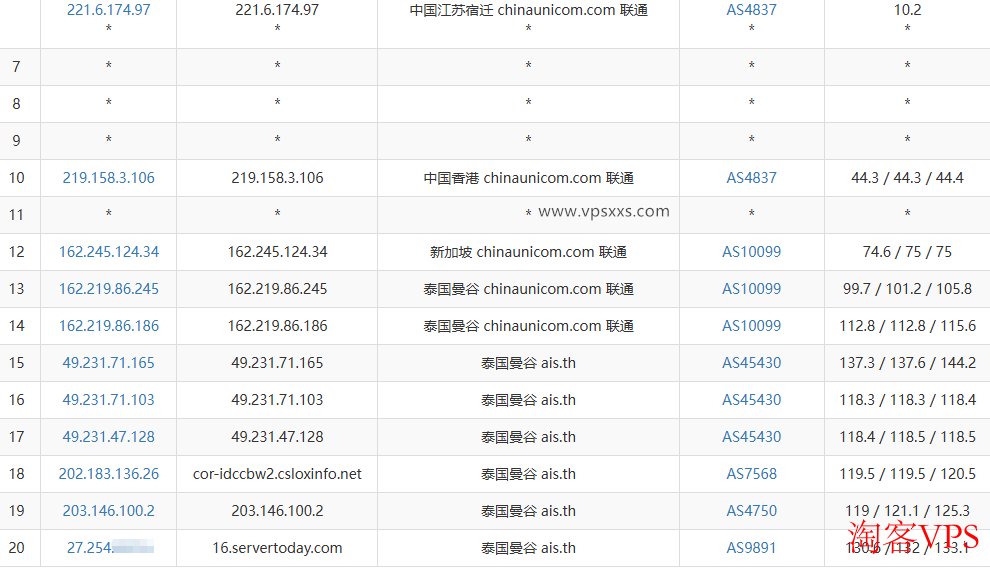This screenshot has height=569, width=990.
Task: Select the cor-idccbw2.csloxinfo.net hostname cell
Action: (277, 474)
